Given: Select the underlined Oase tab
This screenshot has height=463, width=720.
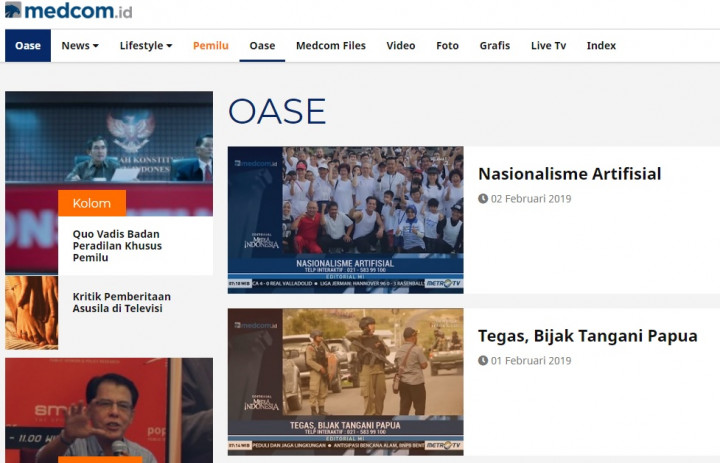Looking at the screenshot, I should (x=262, y=46).
